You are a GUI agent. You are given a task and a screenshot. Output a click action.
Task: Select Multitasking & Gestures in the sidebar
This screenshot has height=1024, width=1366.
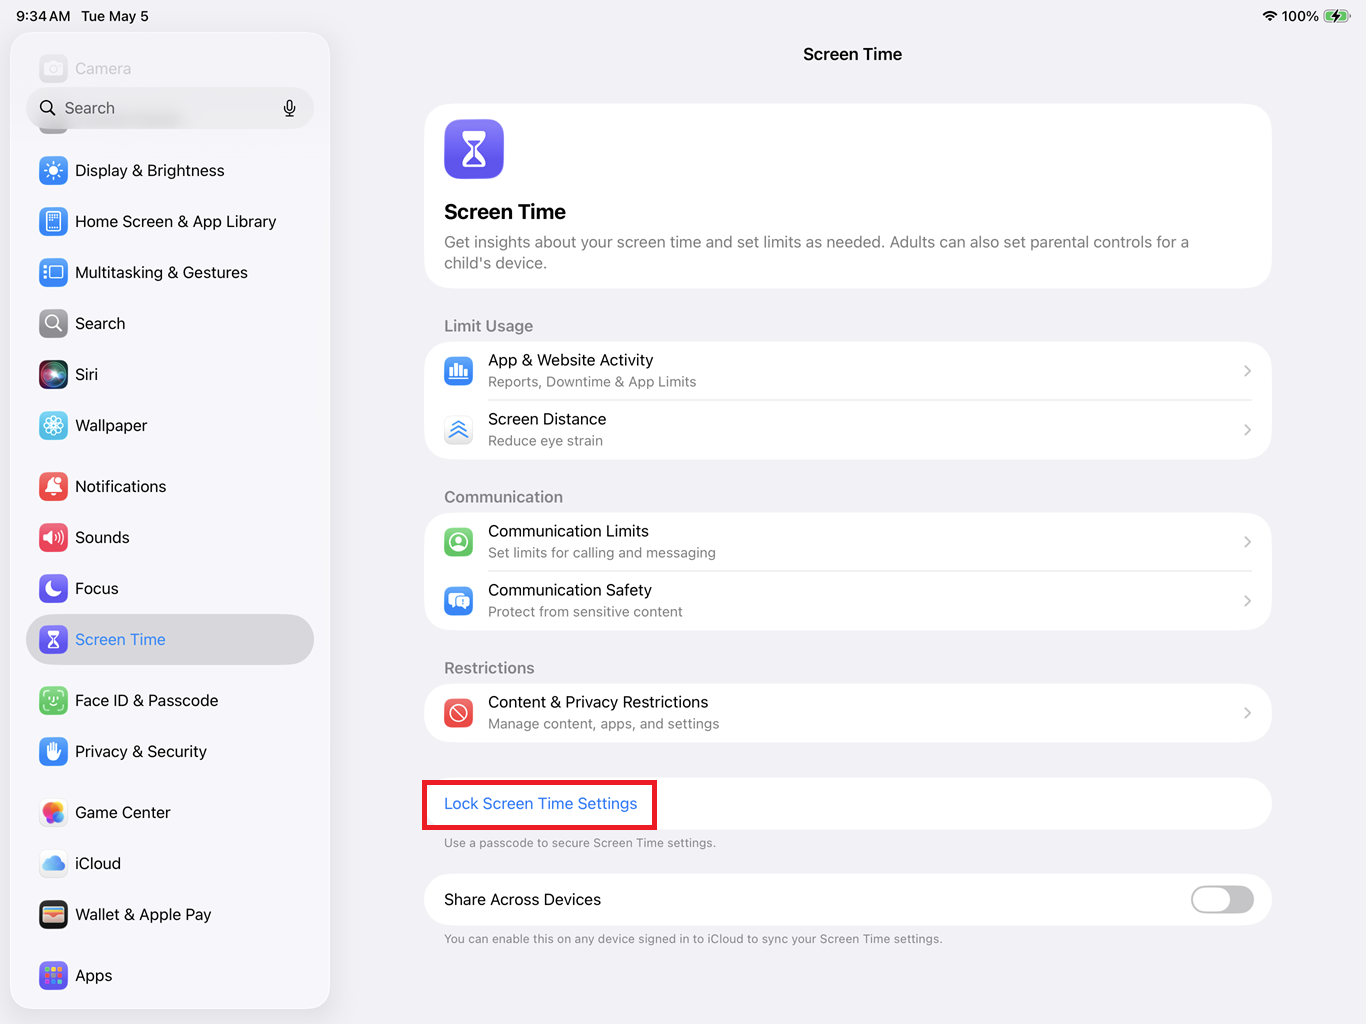pos(170,273)
